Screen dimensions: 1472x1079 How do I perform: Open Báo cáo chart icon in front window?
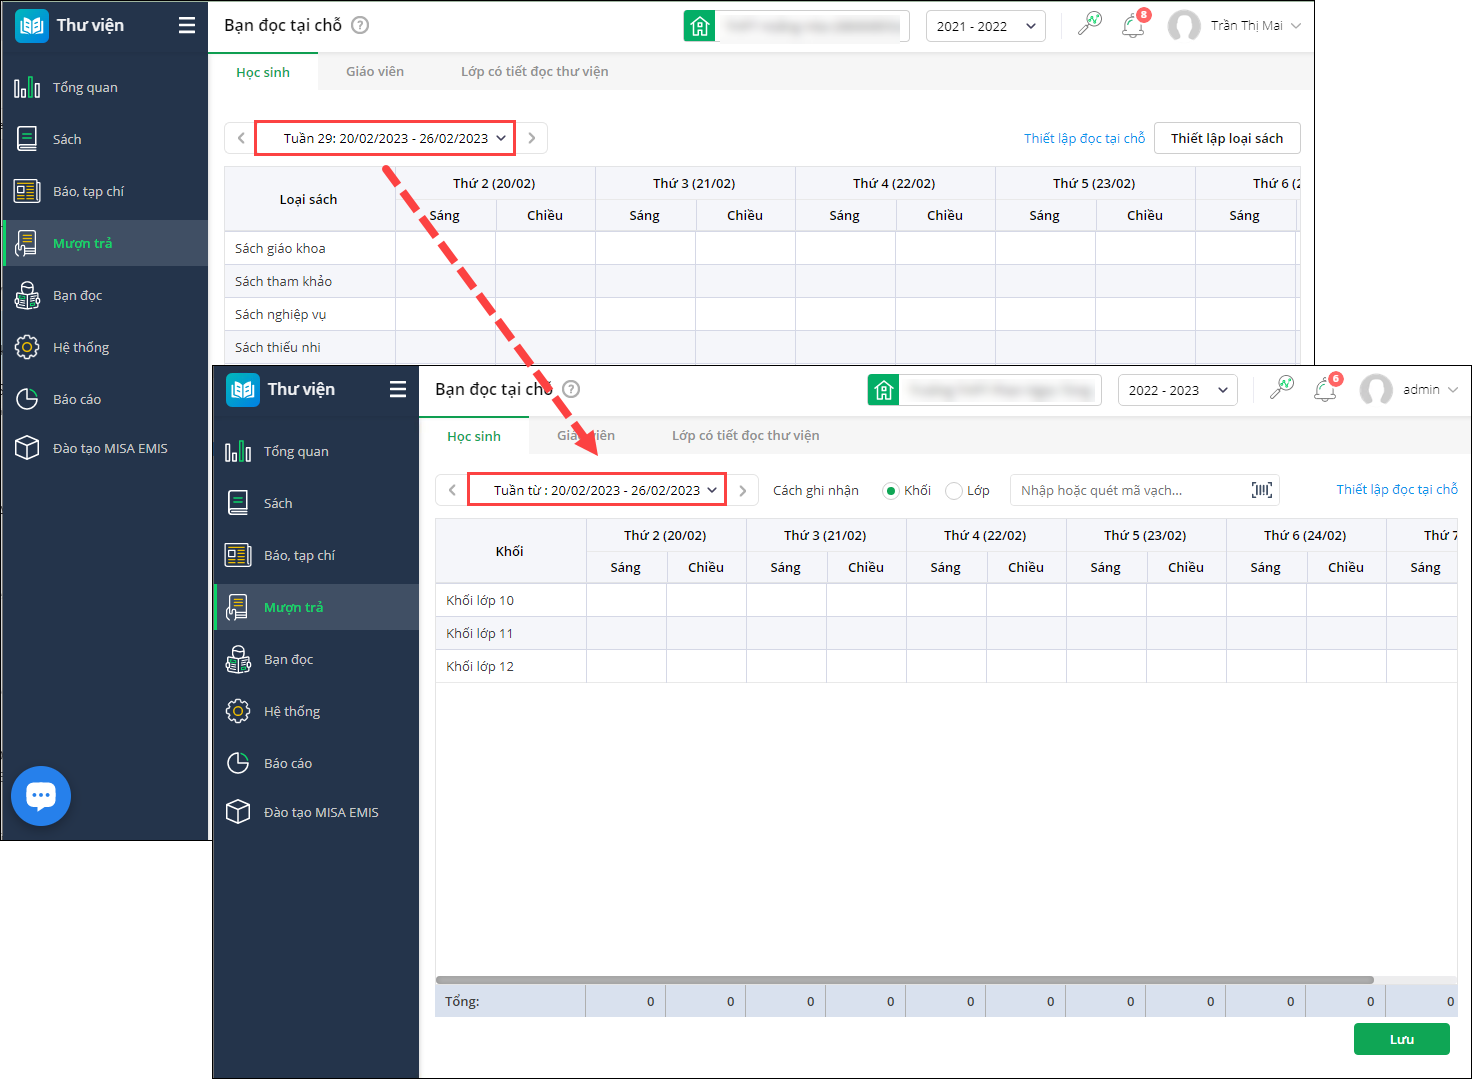point(238,763)
